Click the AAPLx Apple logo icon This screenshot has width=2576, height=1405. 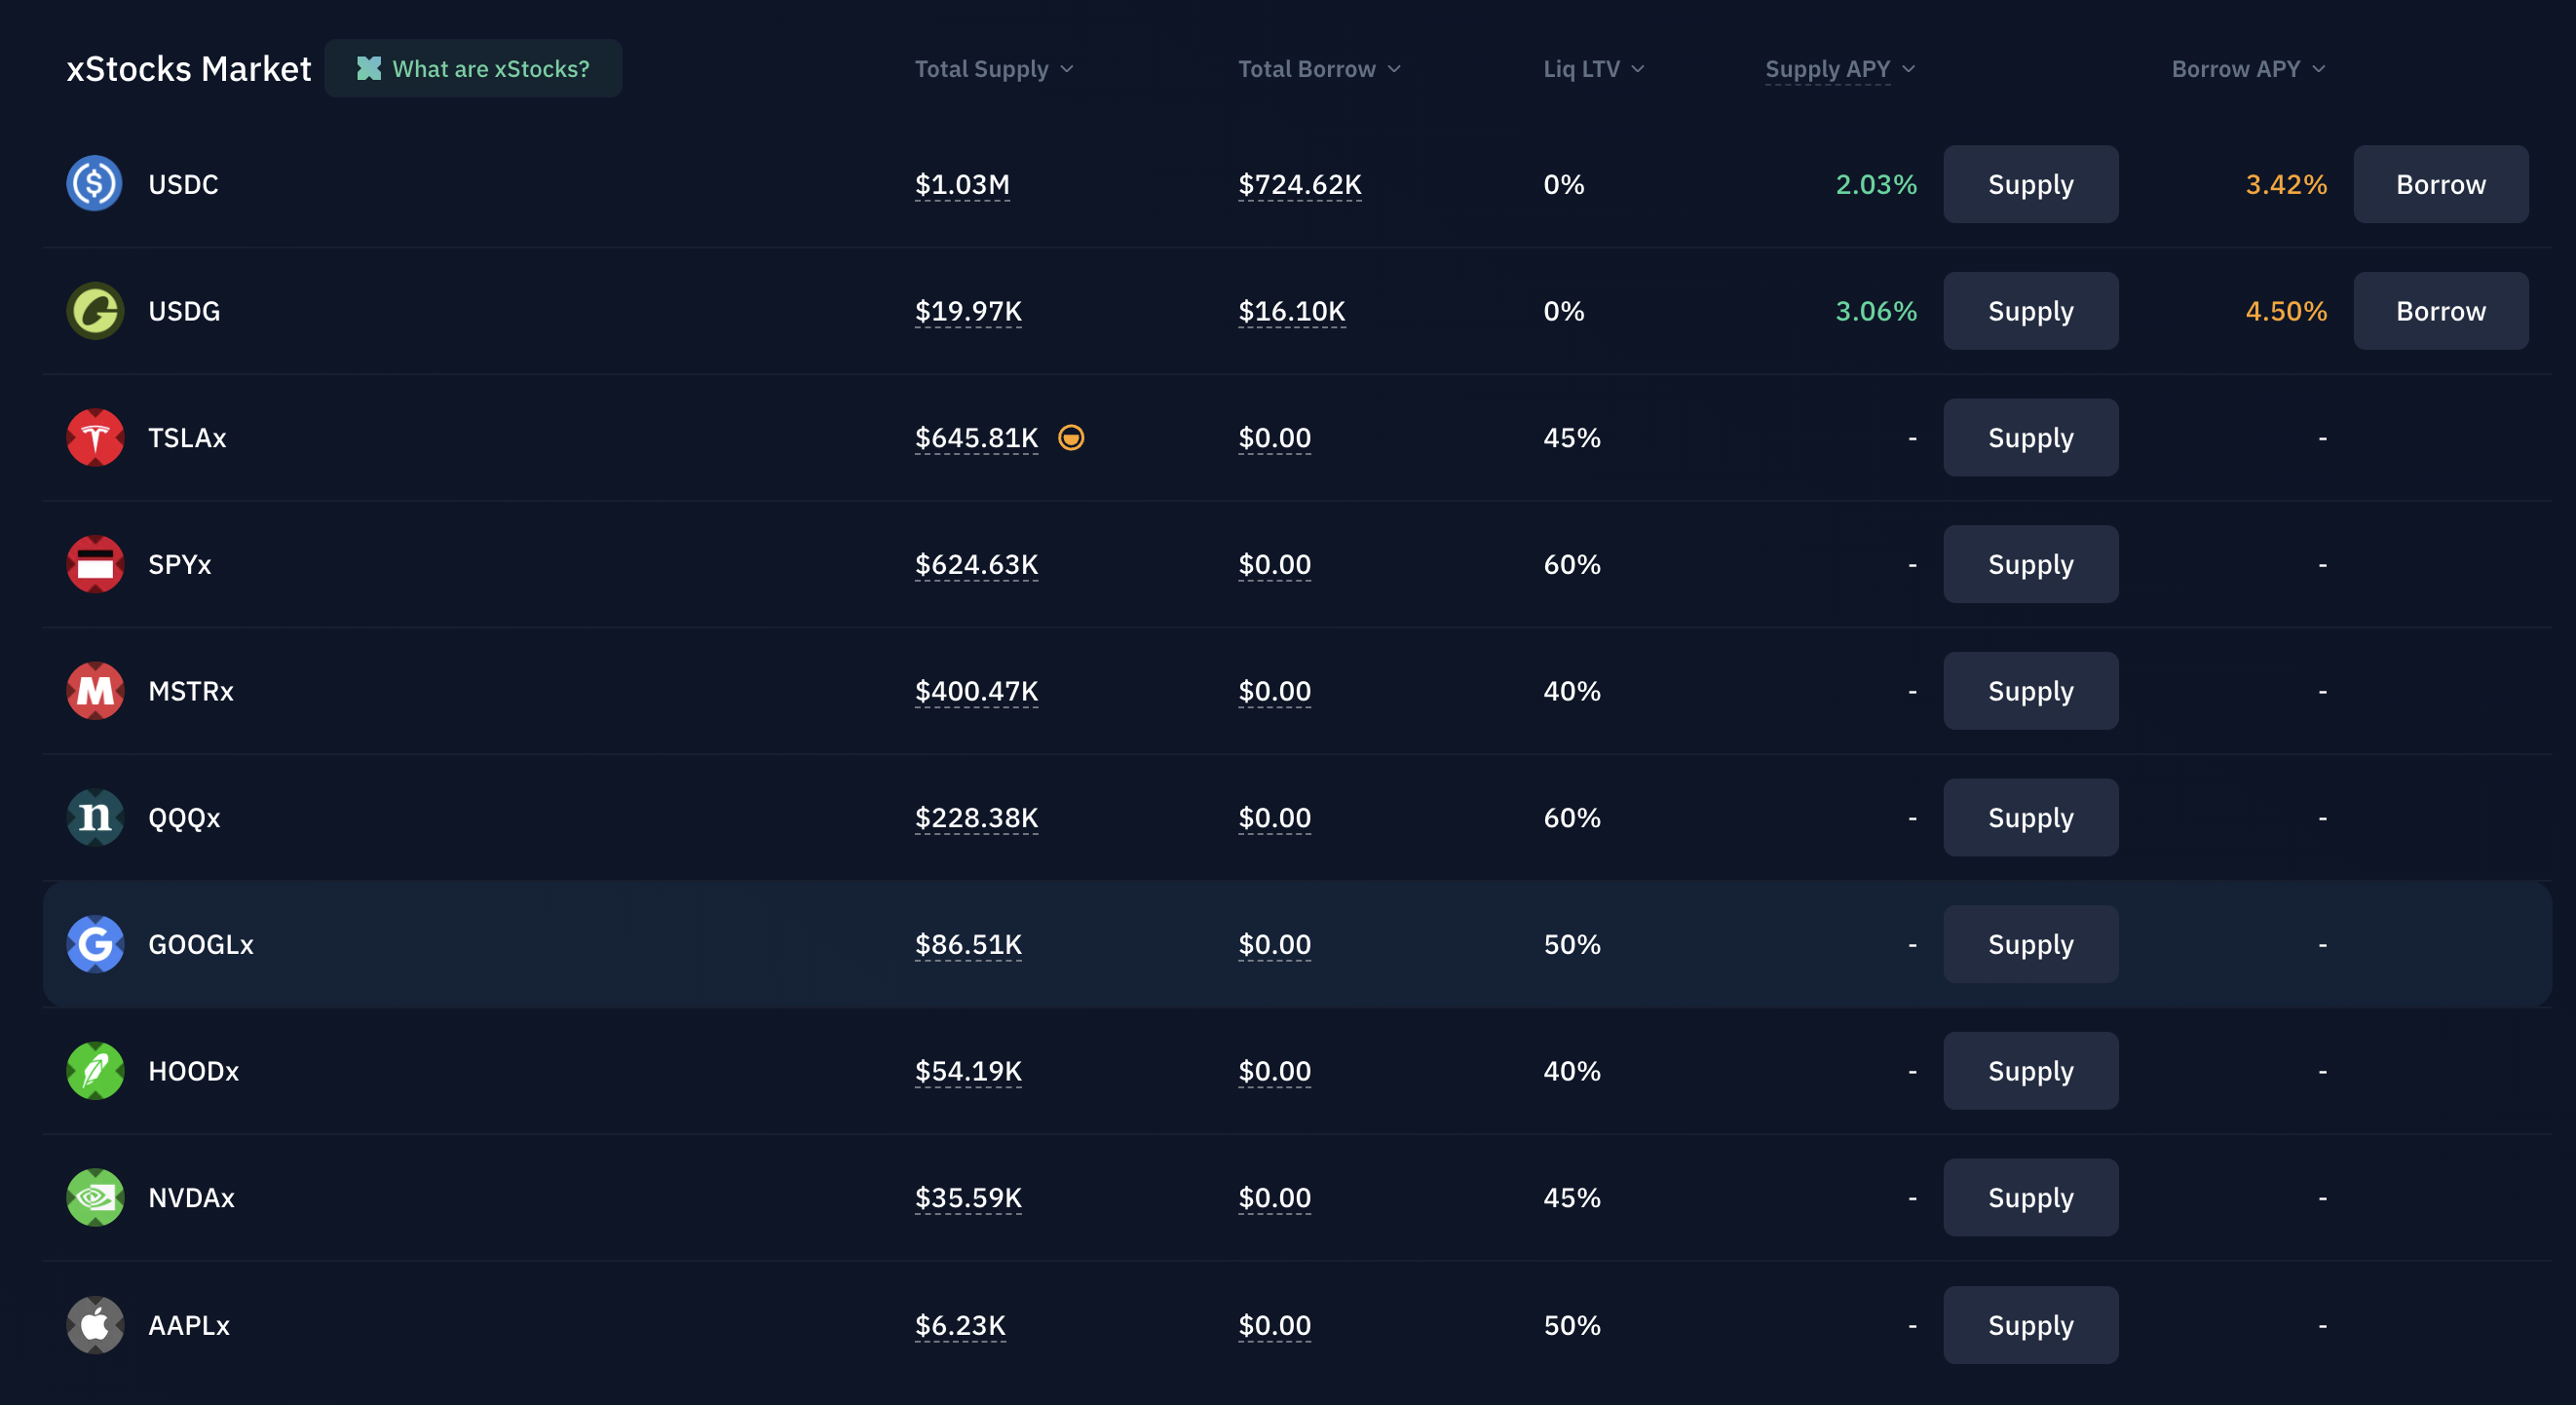pos(95,1325)
